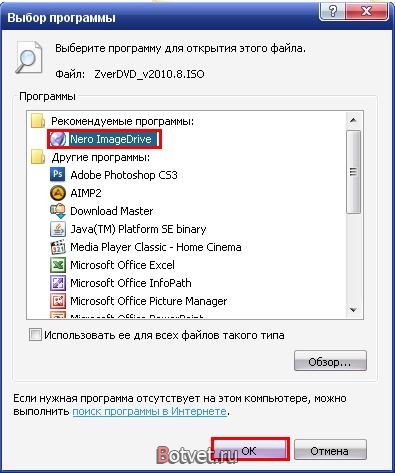Choose Java(TM) Platform SE binary icon

[57, 229]
